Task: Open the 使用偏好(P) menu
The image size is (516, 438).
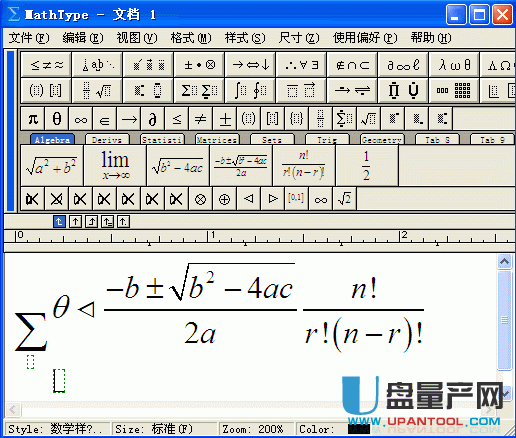Action: [x=365, y=38]
